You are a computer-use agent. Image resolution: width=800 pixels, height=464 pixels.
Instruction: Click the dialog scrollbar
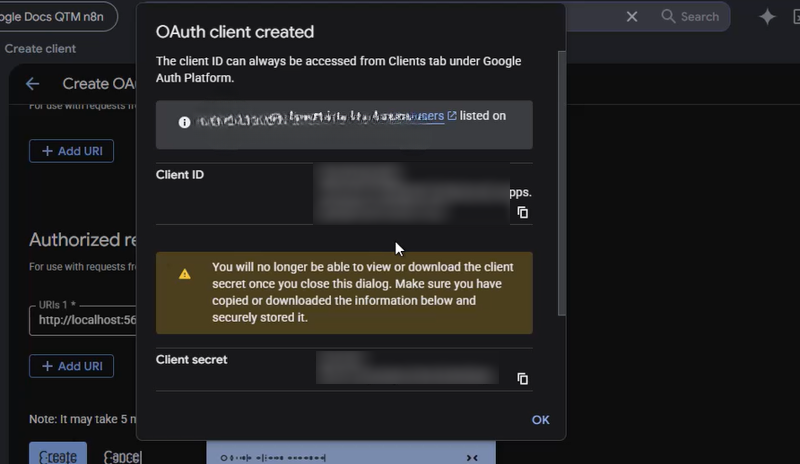point(562,183)
